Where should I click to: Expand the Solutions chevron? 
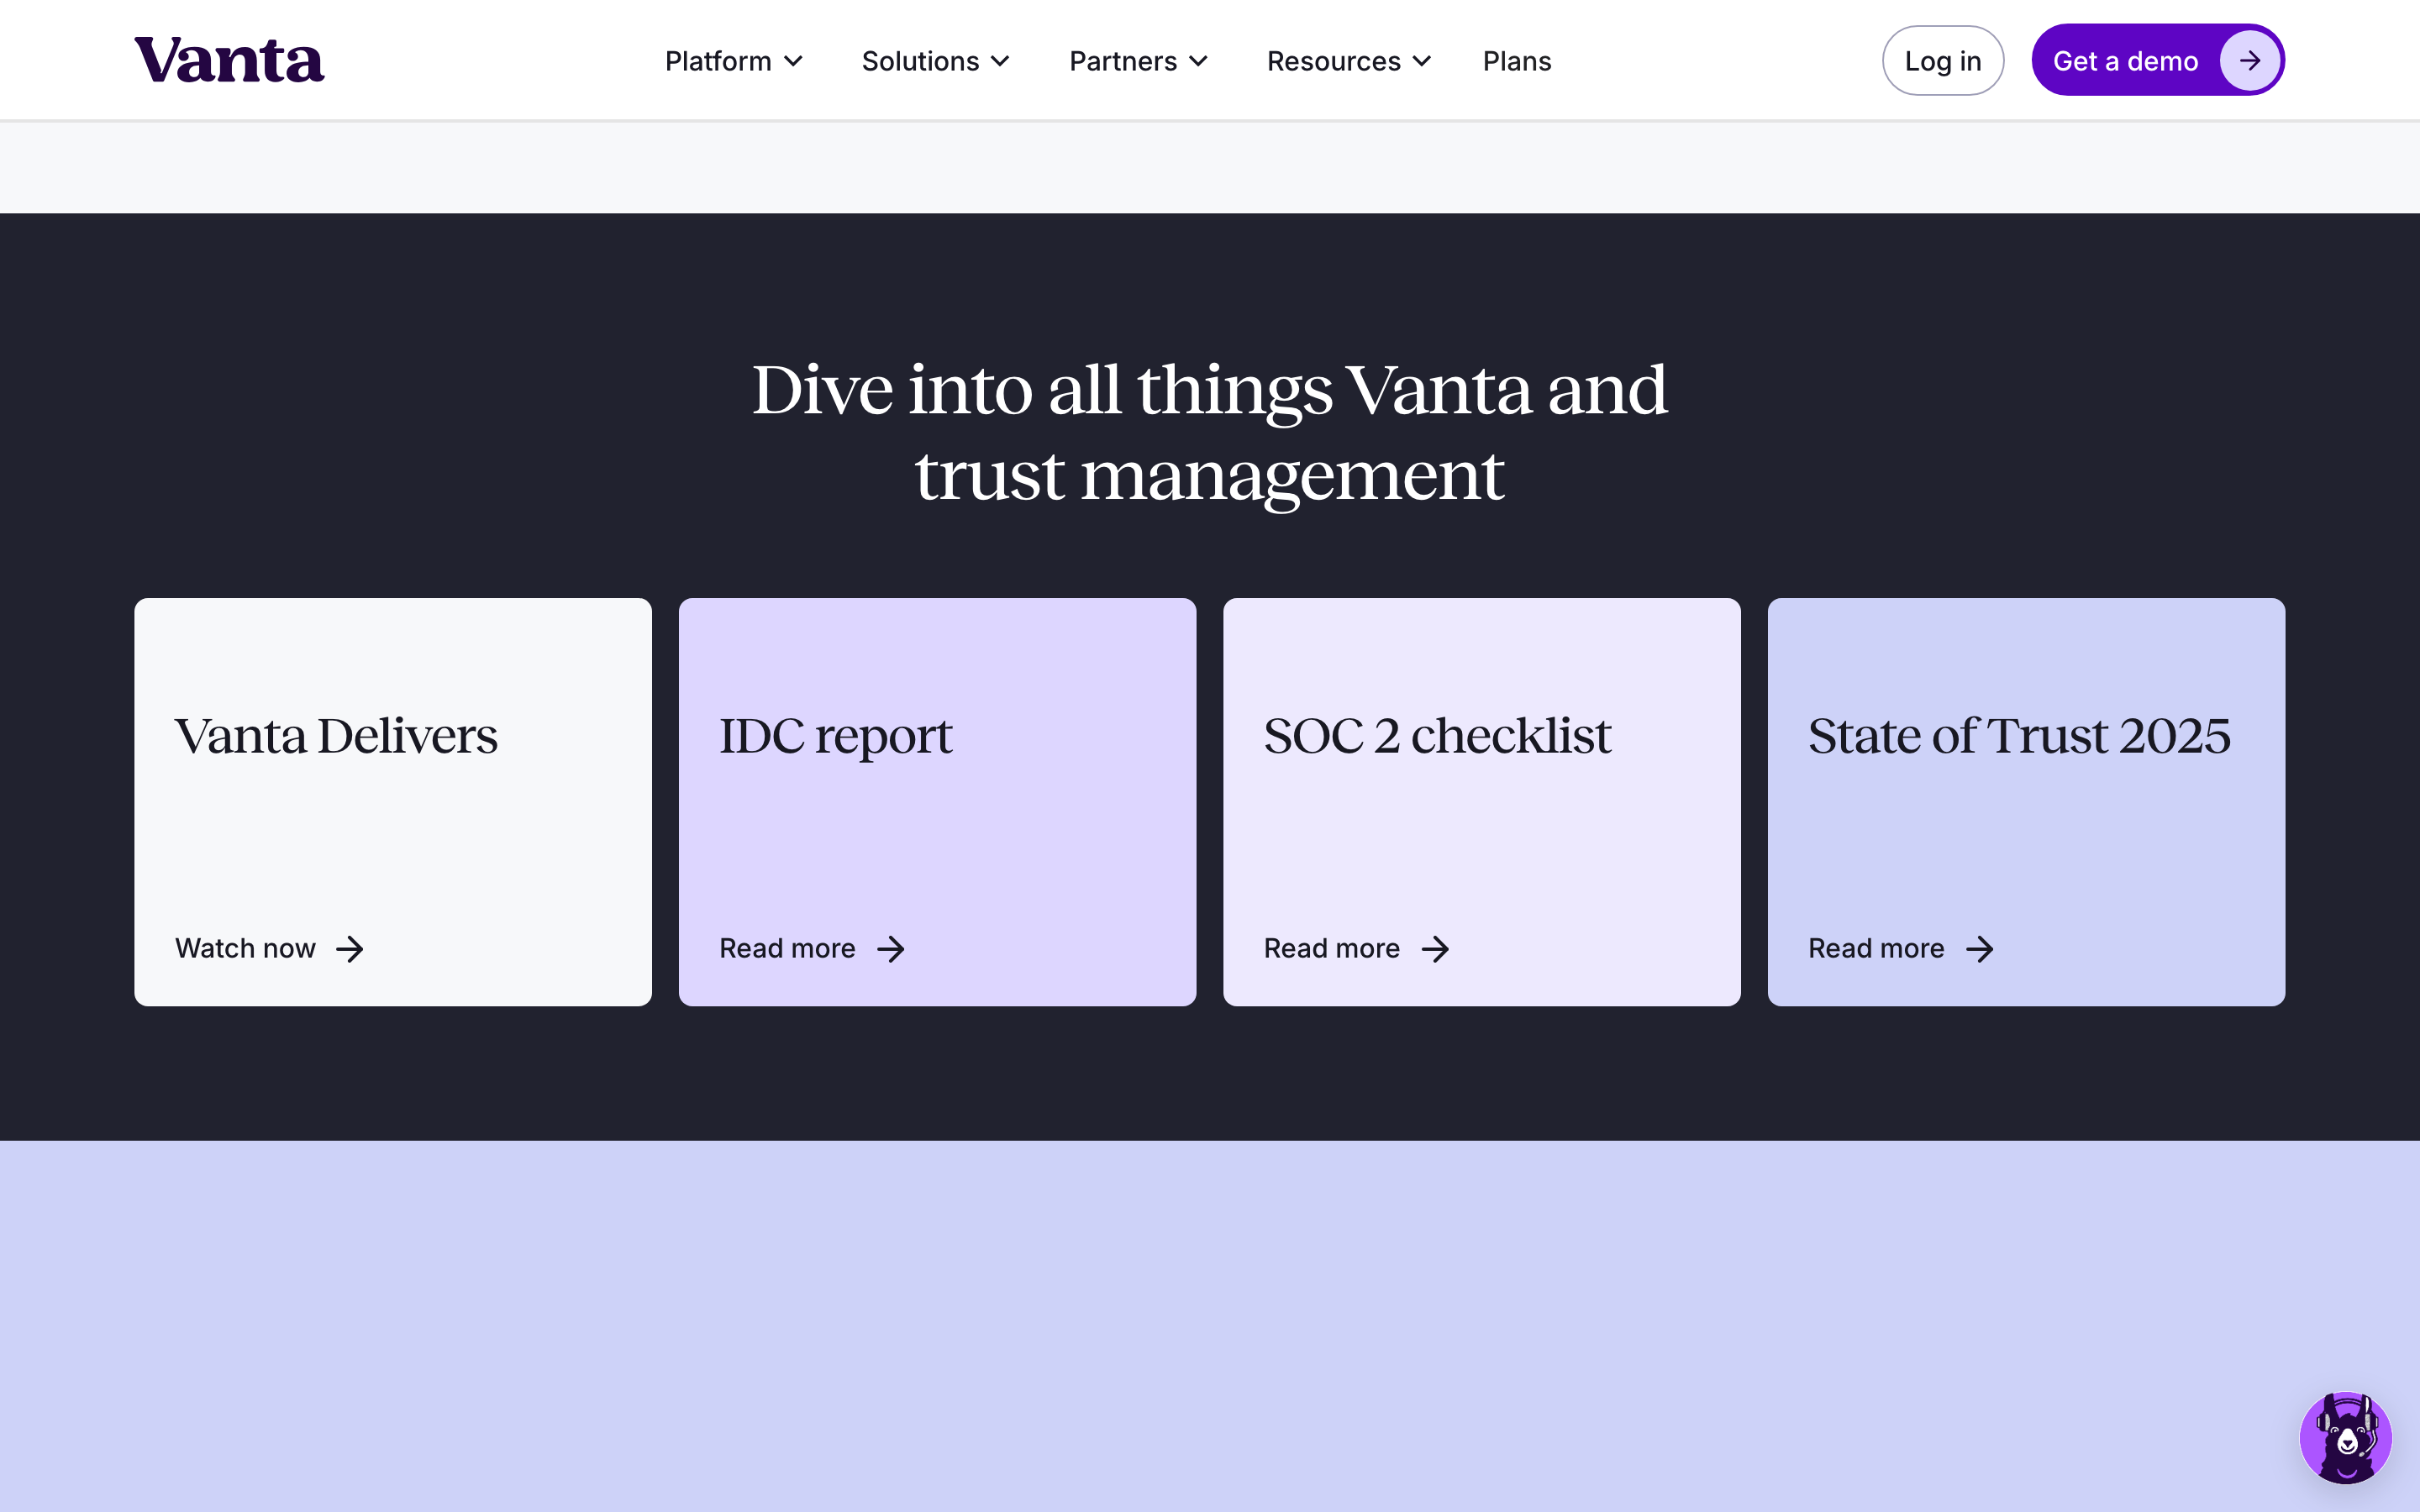(x=1000, y=62)
